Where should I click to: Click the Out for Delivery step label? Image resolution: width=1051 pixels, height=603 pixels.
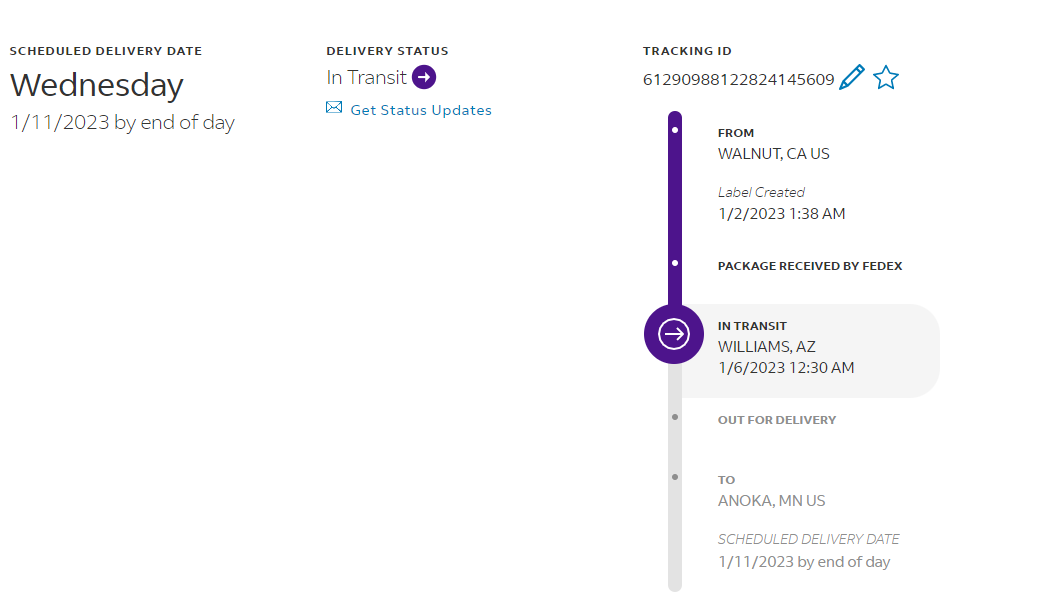(776, 420)
